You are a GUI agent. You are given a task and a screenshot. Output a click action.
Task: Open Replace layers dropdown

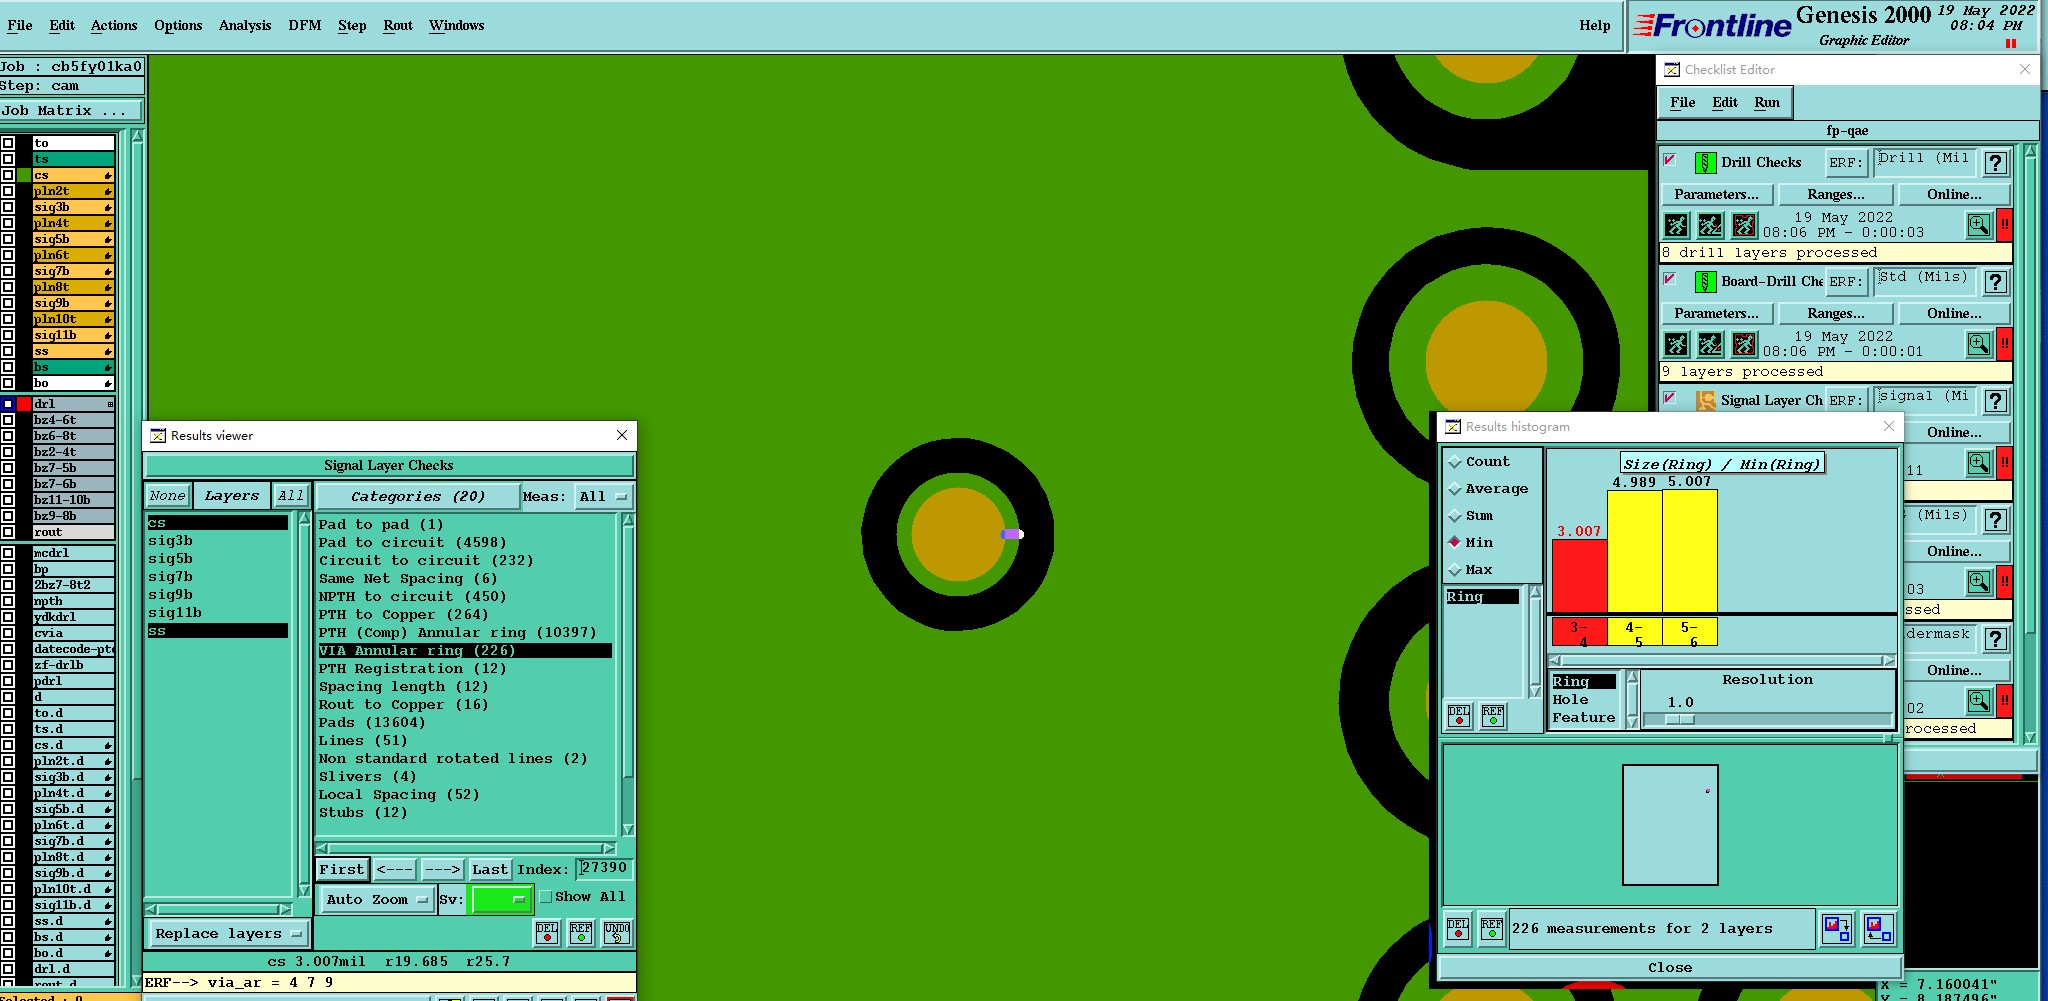tap(228, 934)
